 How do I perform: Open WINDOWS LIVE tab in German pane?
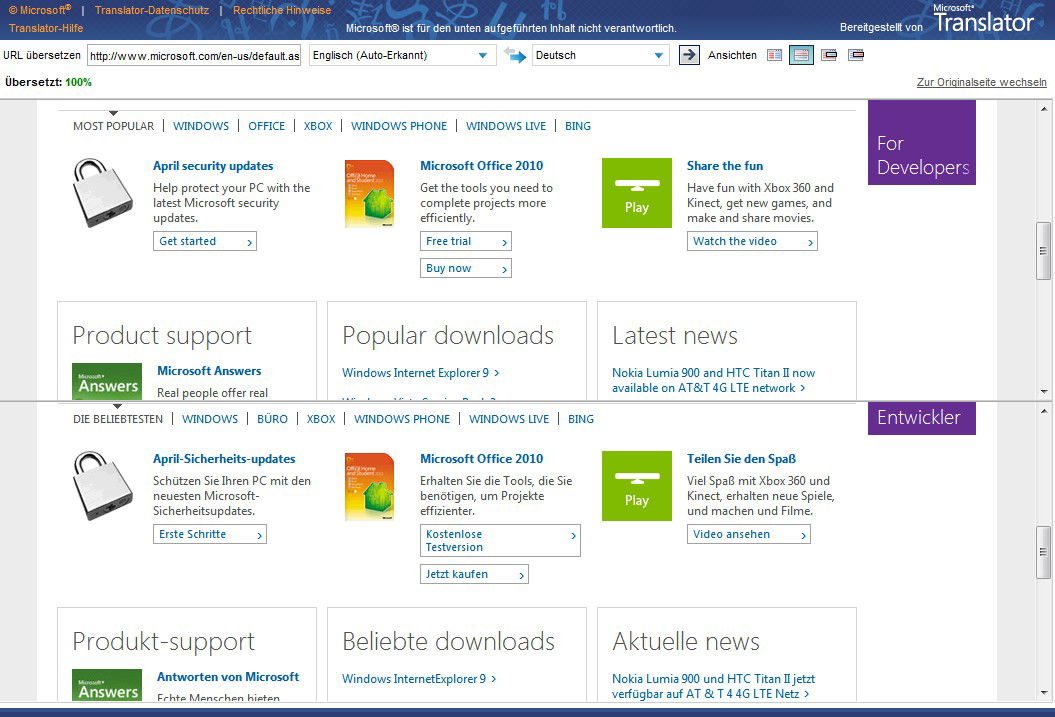[x=509, y=419]
